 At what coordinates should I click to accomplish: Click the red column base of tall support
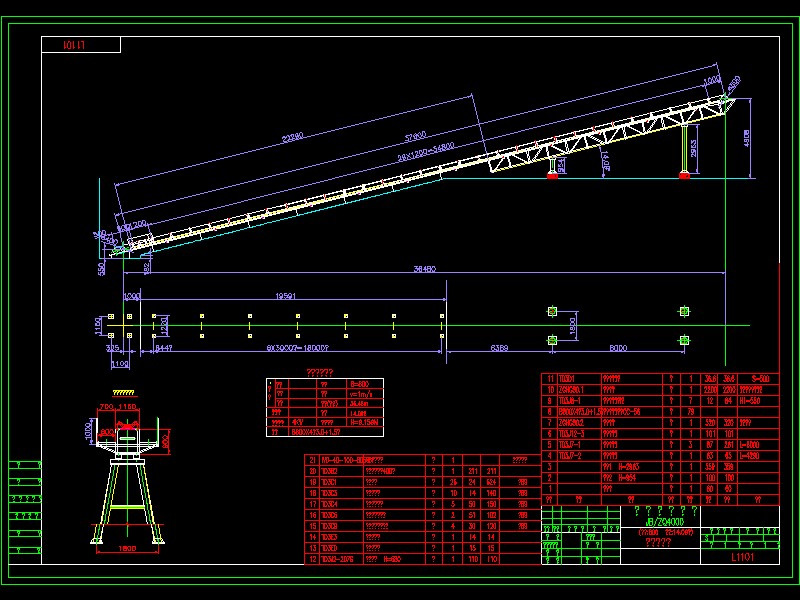point(685,176)
